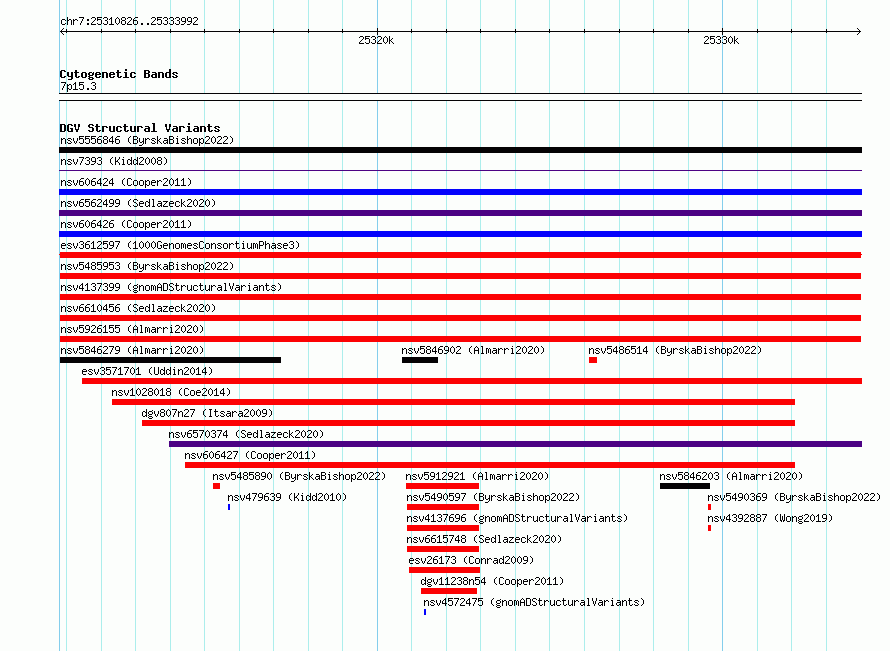
Task: Open esv3612597 (1000GenomesConsortiumPhase3) label
Action: pos(180,245)
